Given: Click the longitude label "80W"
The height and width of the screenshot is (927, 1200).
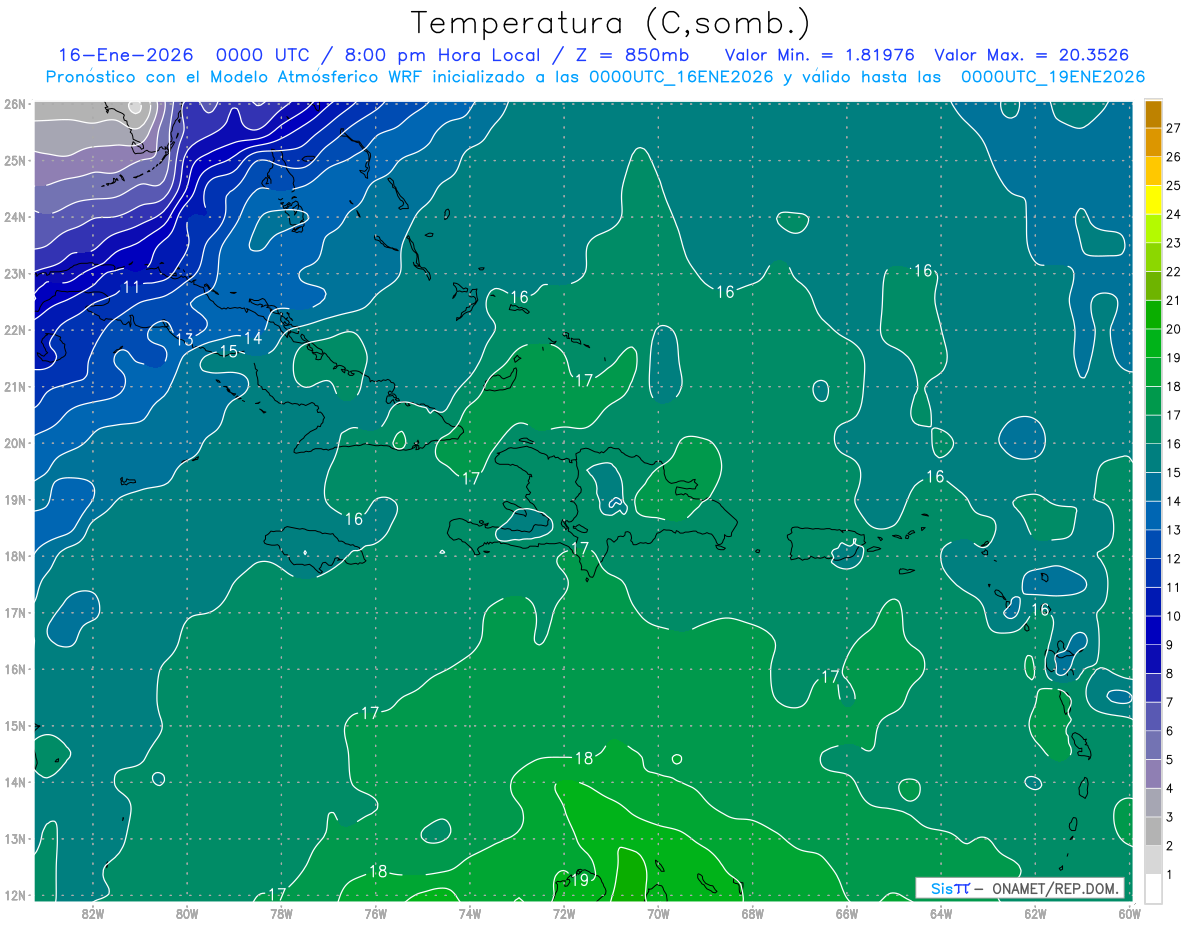Looking at the screenshot, I should point(187,913).
